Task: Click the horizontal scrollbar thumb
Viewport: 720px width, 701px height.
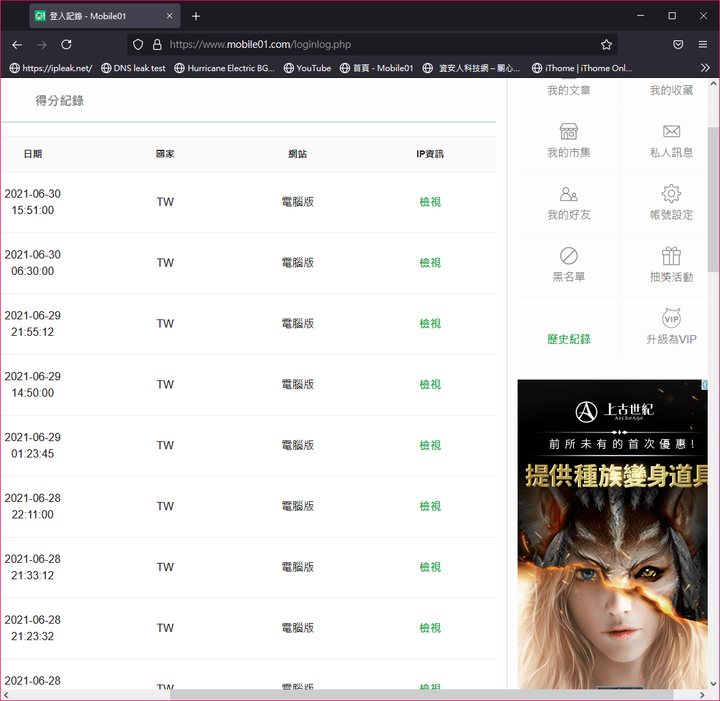Action: 422,695
